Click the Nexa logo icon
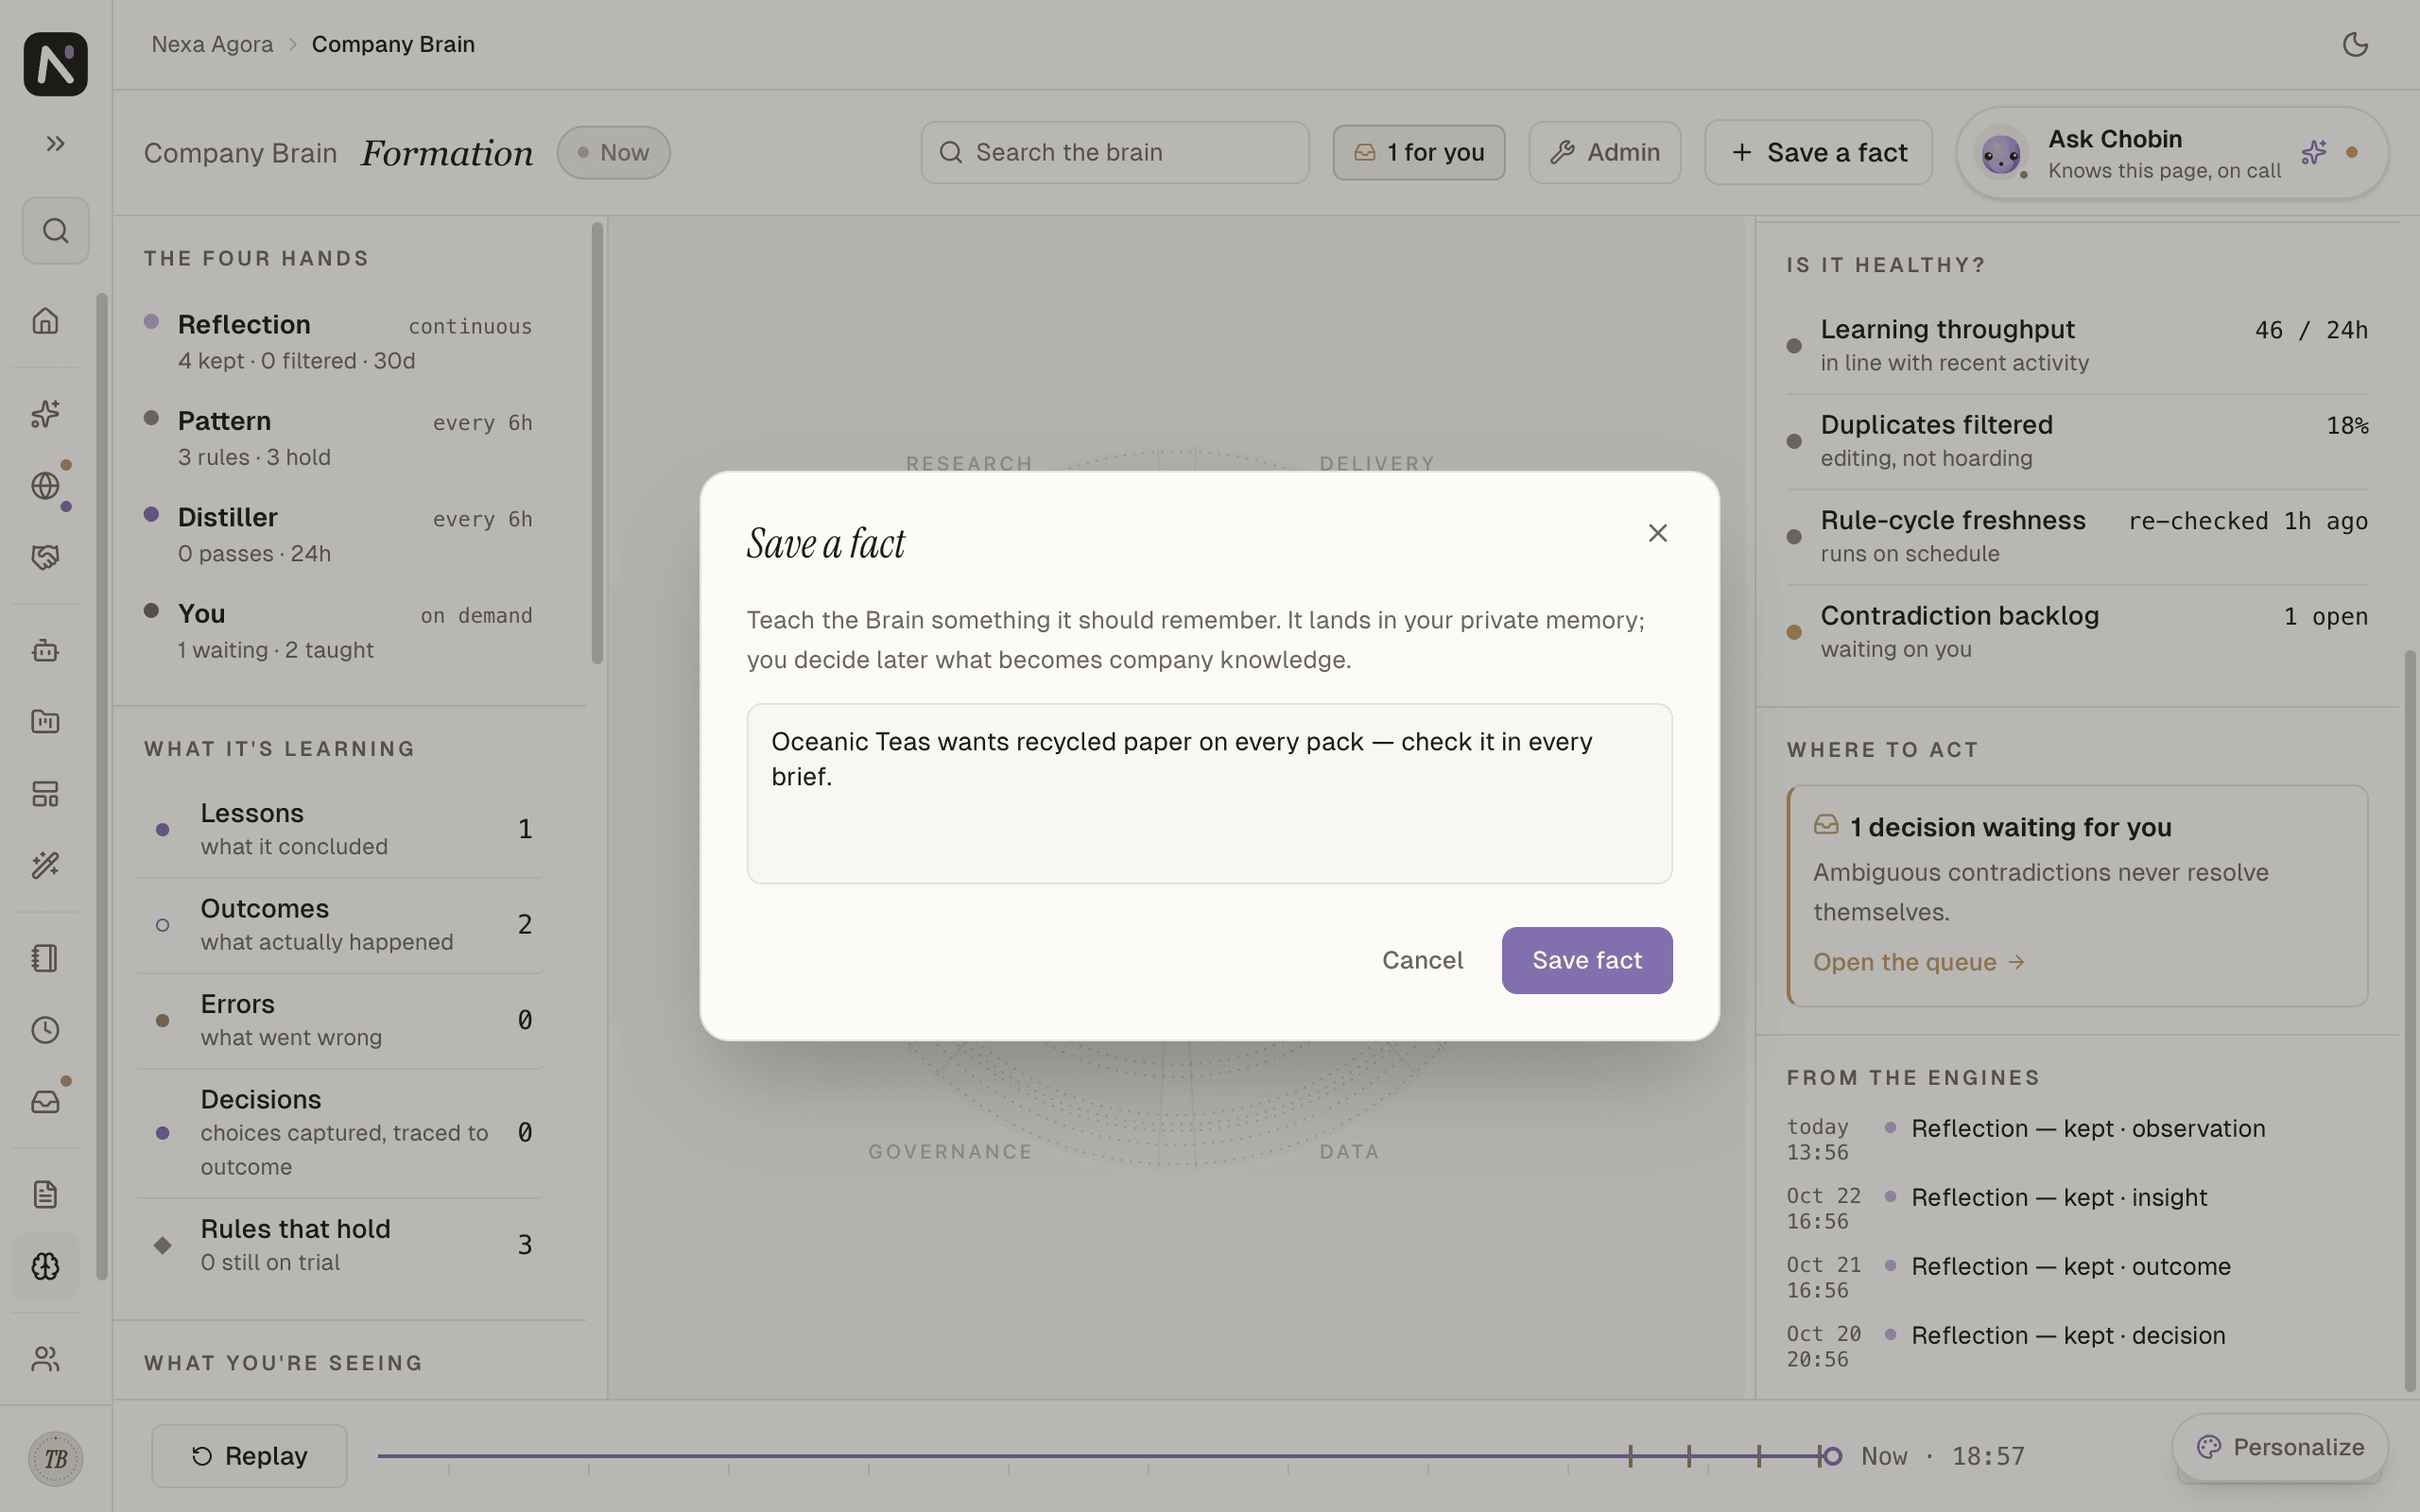 pyautogui.click(x=55, y=64)
